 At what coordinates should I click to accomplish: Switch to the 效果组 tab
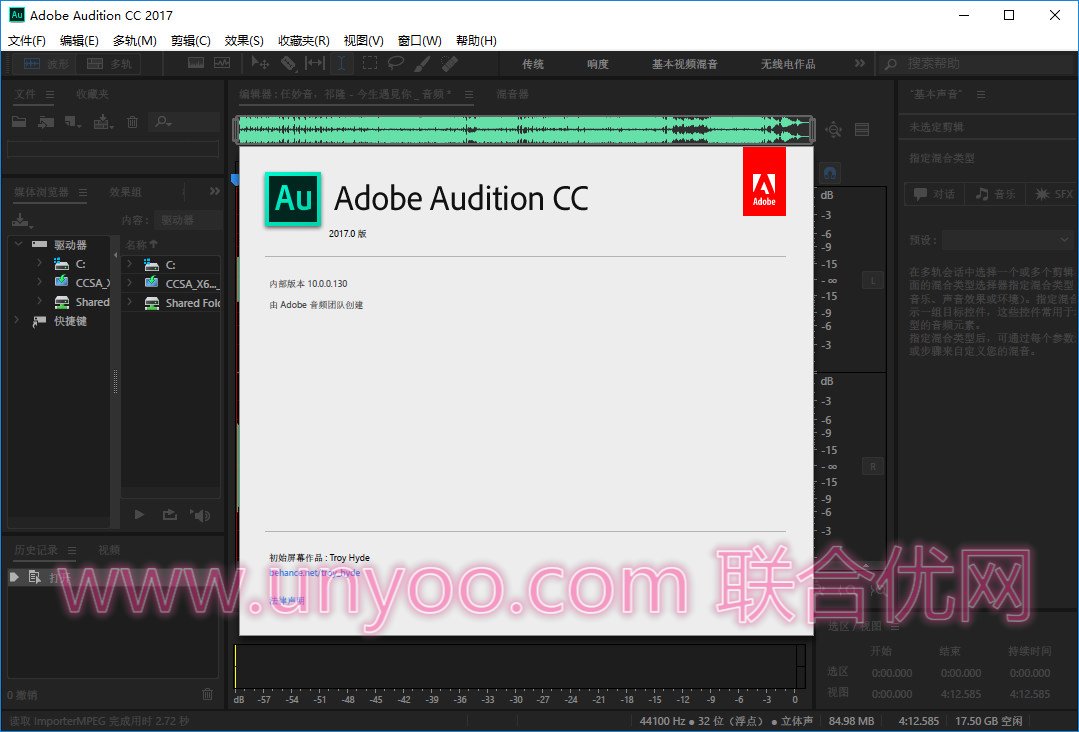point(125,192)
